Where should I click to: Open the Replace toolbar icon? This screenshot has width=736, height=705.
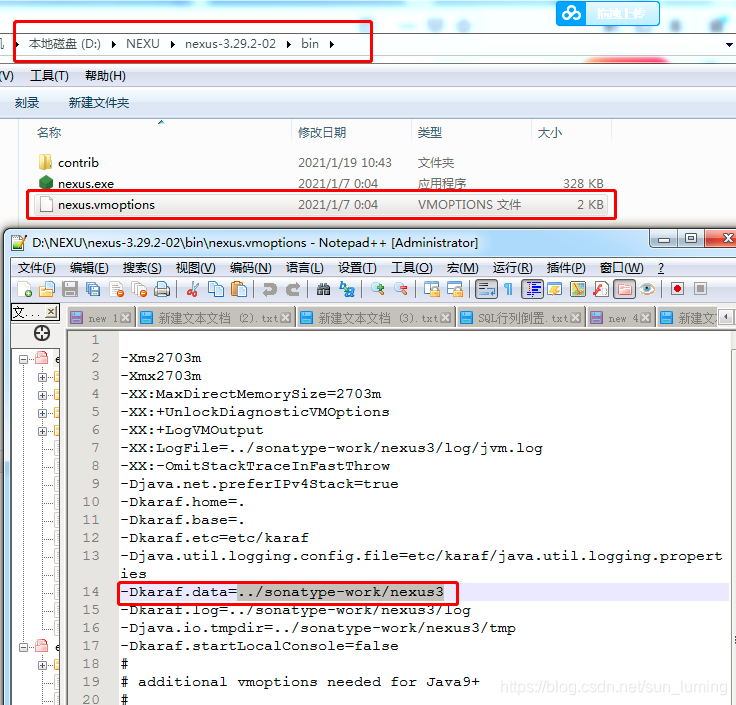[x=346, y=289]
